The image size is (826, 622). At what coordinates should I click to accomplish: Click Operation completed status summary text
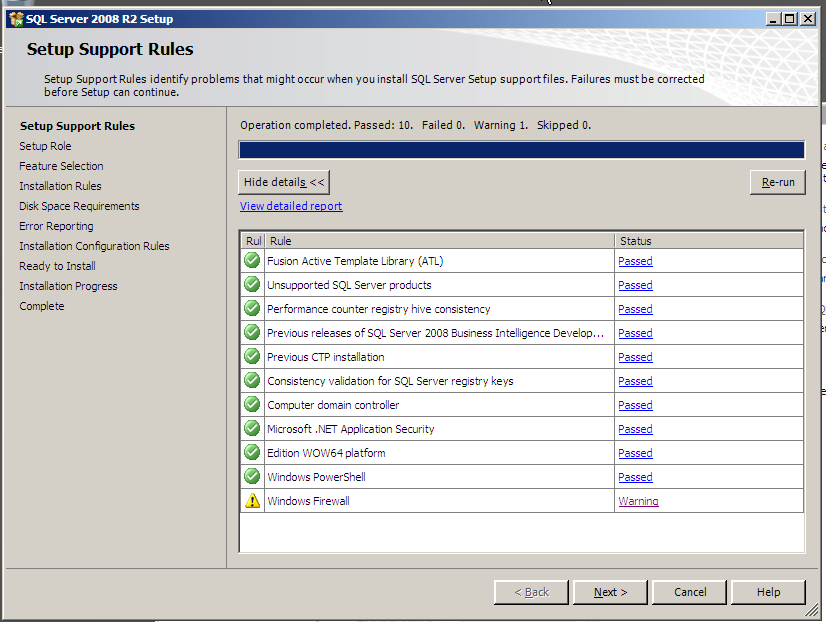tap(416, 125)
